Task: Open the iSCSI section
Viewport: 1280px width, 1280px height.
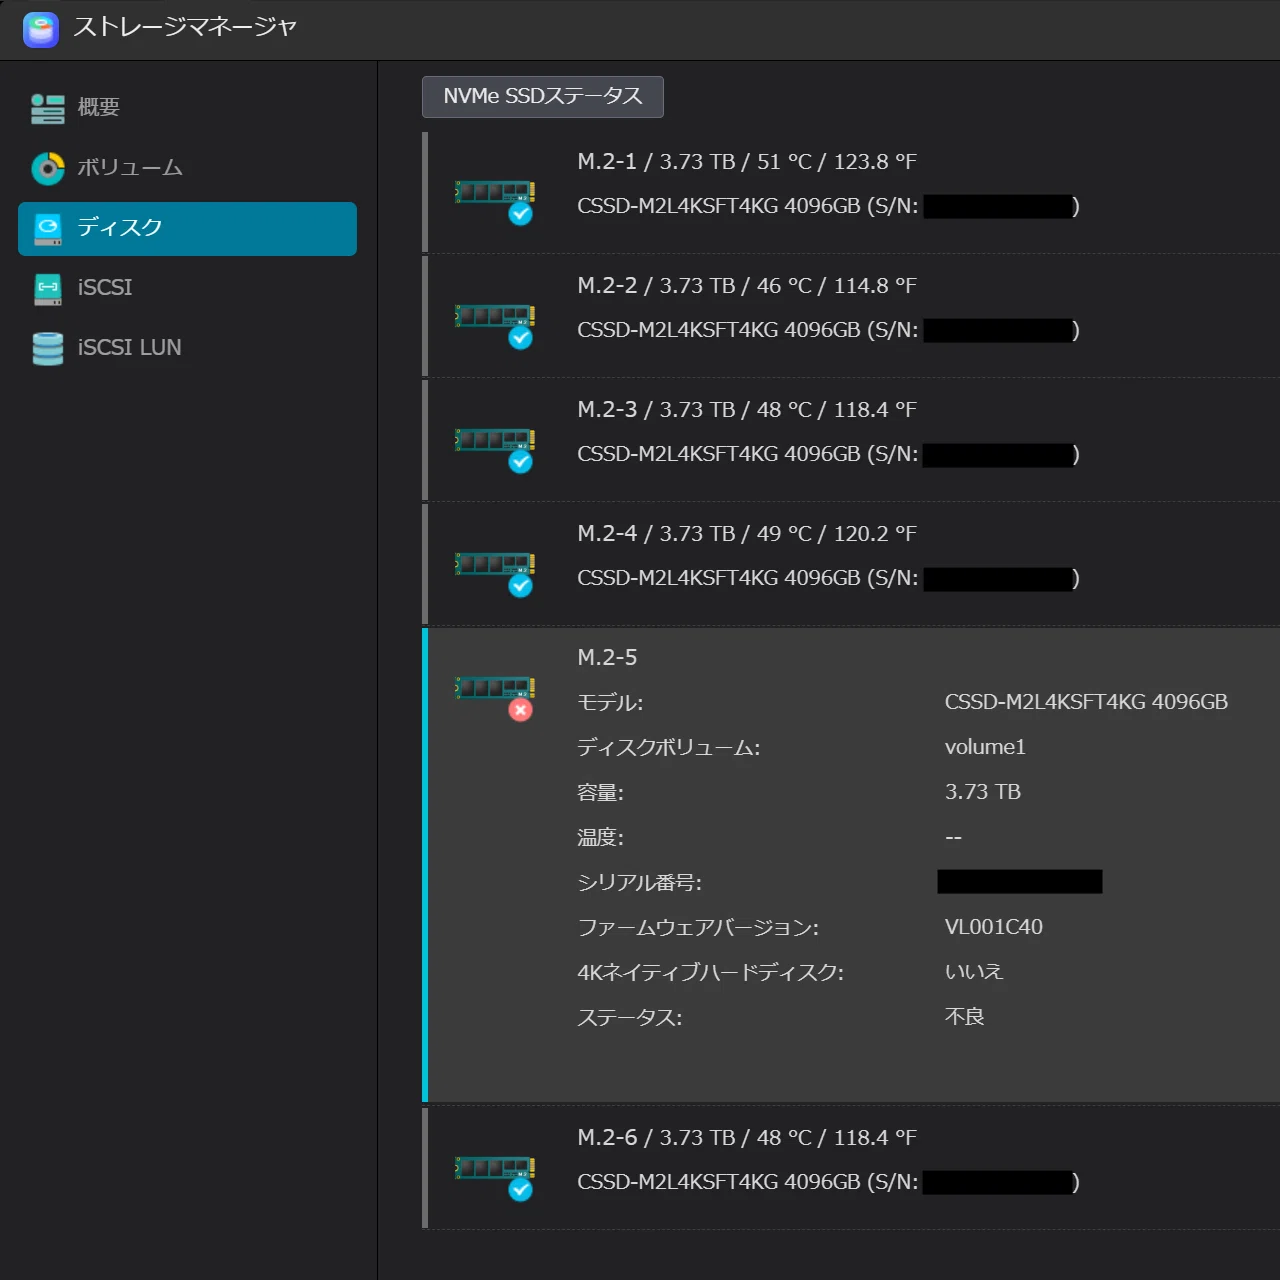Action: tap(187, 288)
